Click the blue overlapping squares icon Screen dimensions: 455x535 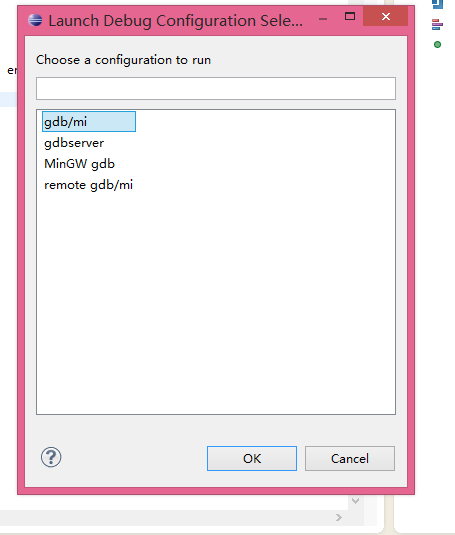438,4
